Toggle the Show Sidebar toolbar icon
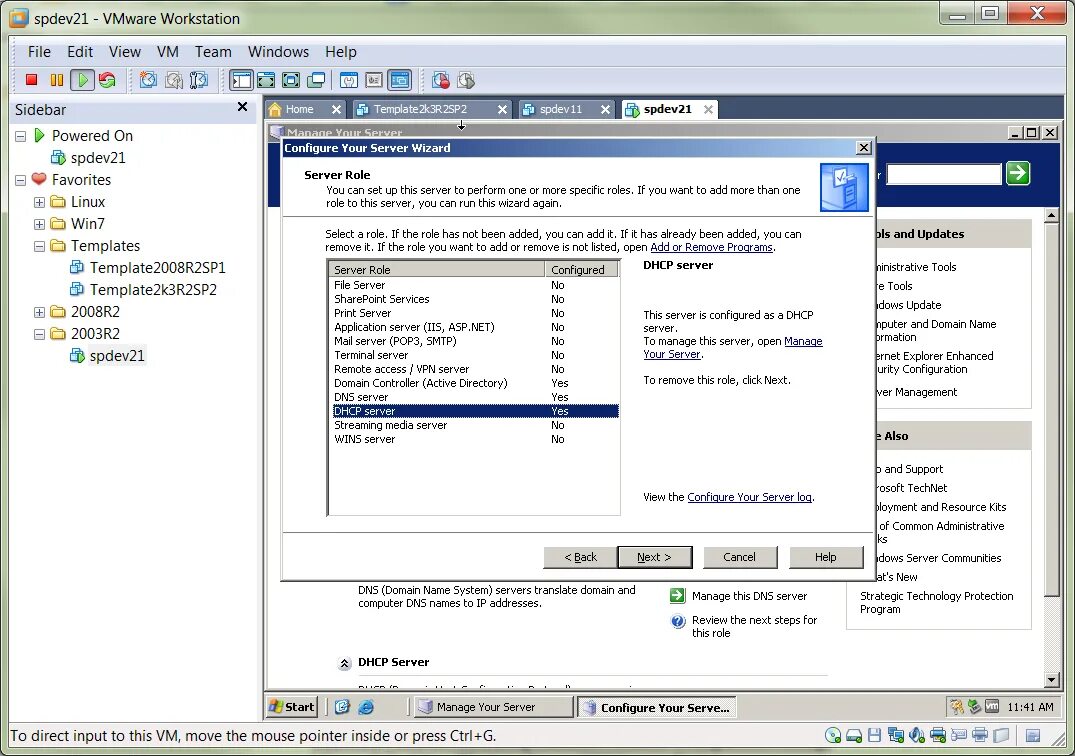This screenshot has height=756, width=1075. coord(241,80)
